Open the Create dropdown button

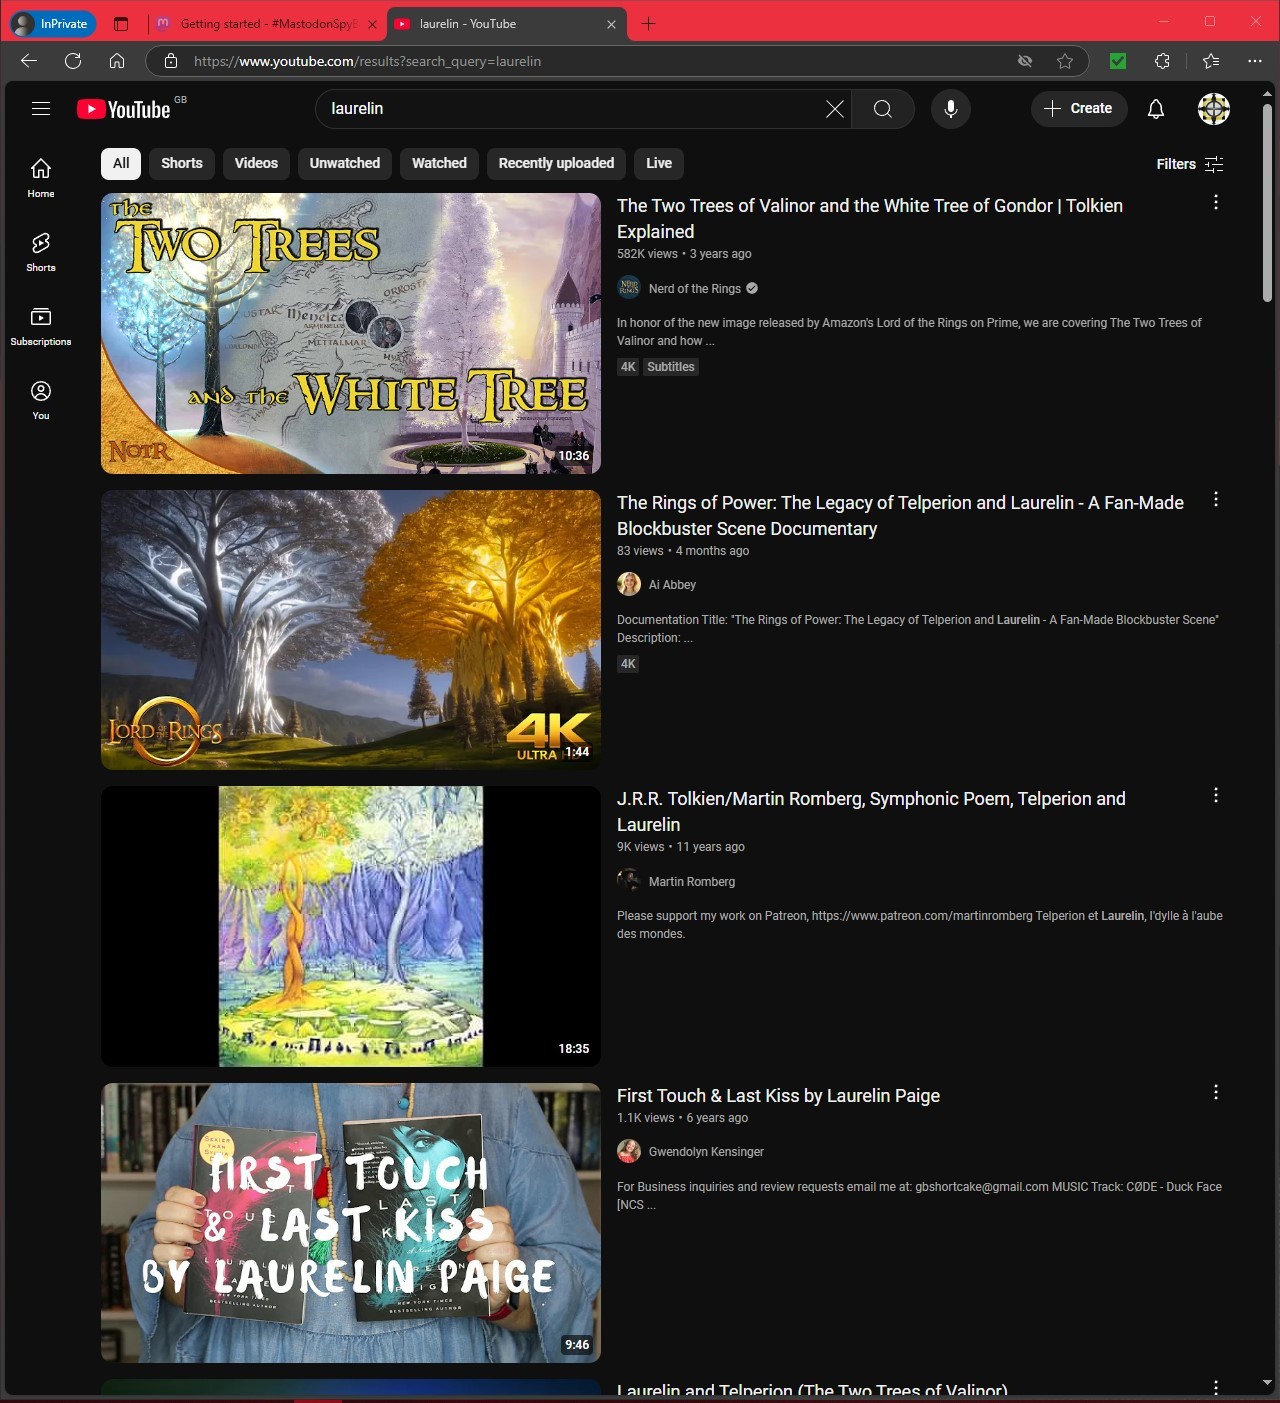1079,109
